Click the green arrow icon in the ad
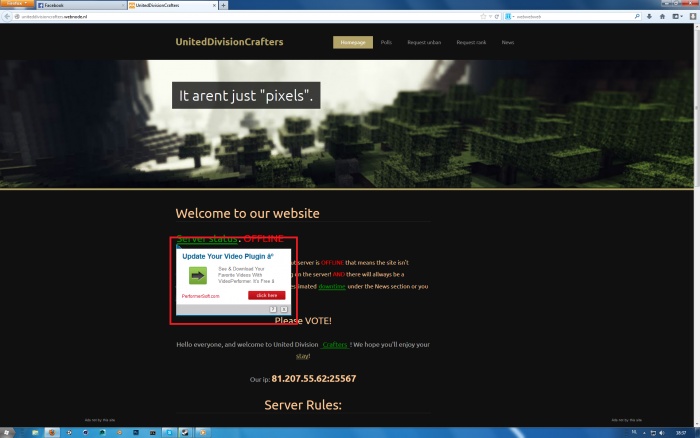Viewport: 700px width, 438px height. tap(198, 275)
